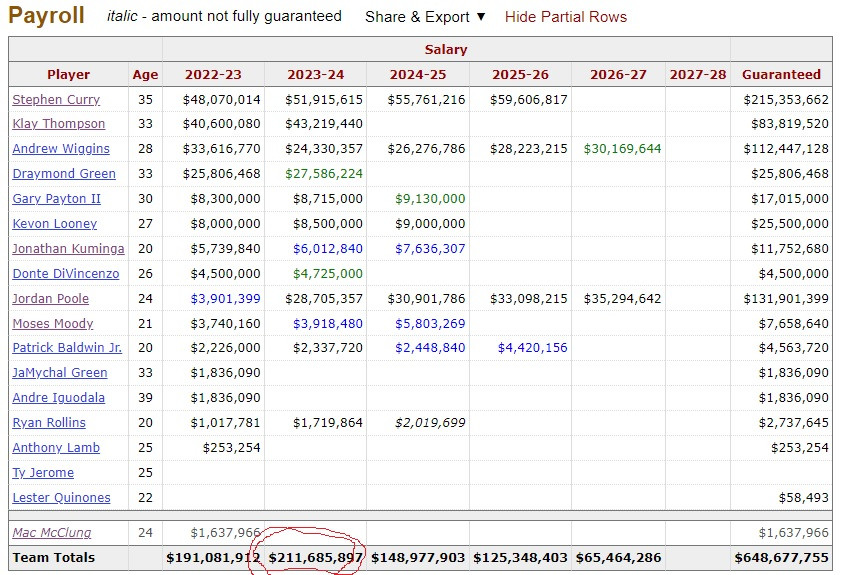This screenshot has height=575, width=843.
Task: Click the Payroll heading
Action: tap(46, 15)
